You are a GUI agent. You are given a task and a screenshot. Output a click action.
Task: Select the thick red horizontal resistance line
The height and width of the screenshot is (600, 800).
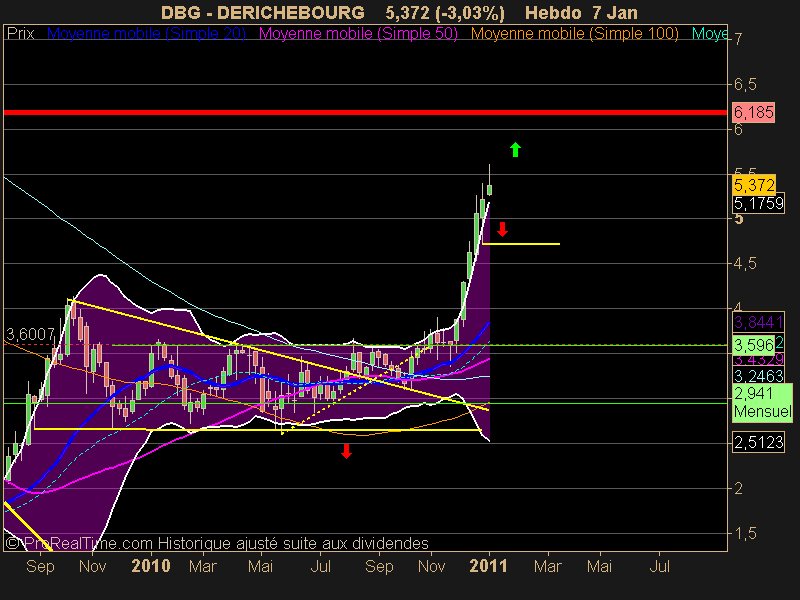pyautogui.click(x=365, y=112)
